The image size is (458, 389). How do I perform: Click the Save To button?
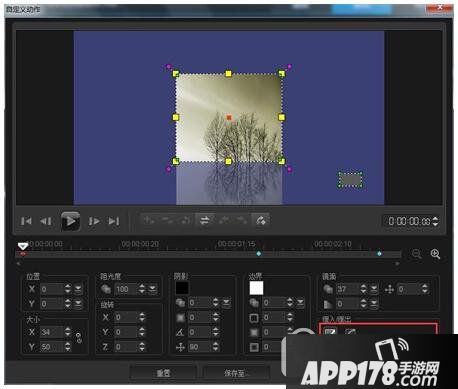[236, 373]
